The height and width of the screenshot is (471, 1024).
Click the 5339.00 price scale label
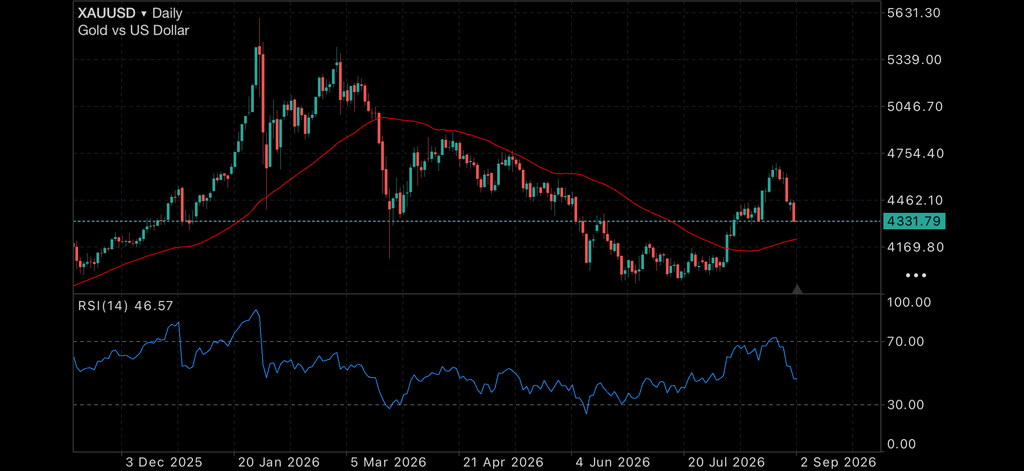tap(915, 59)
